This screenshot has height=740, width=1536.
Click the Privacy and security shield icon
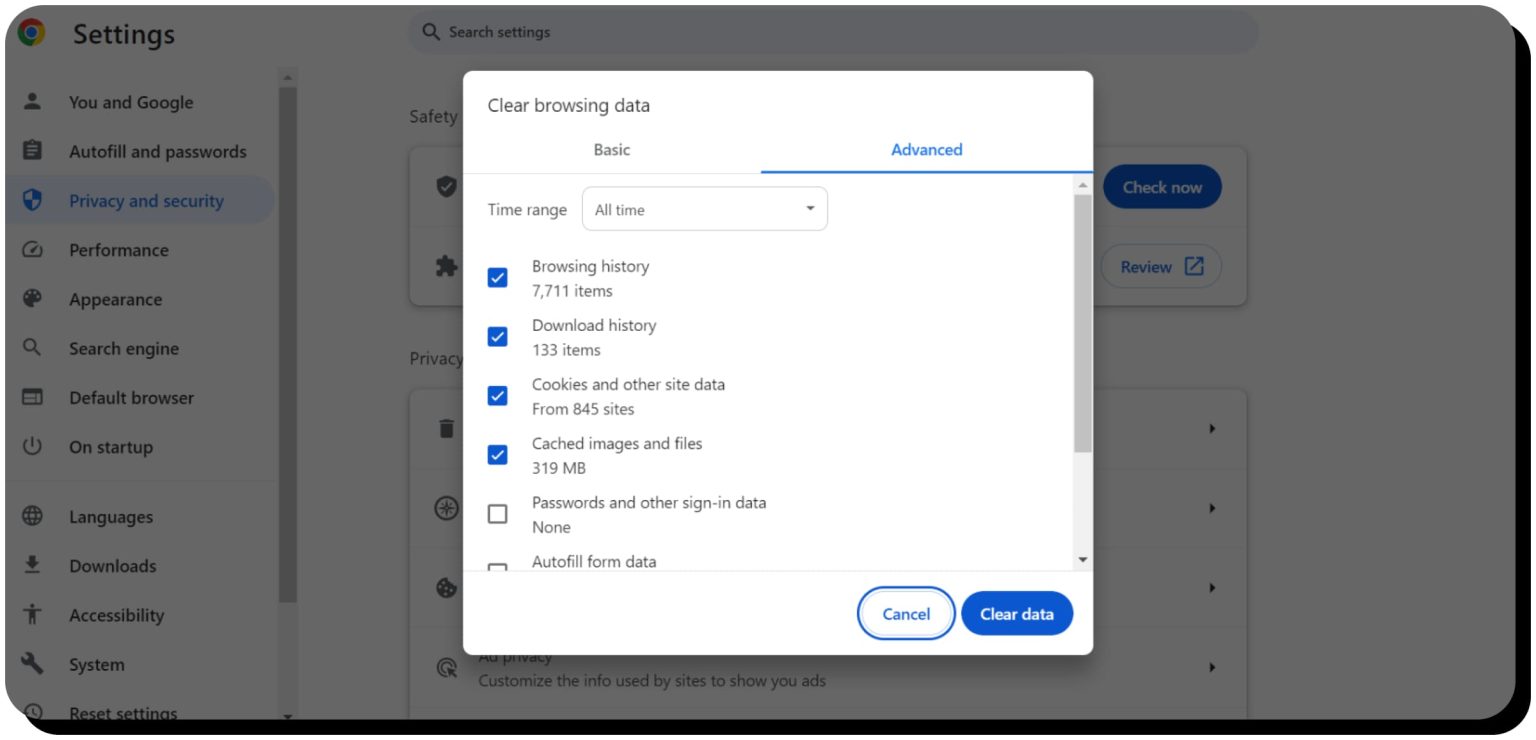(32, 201)
